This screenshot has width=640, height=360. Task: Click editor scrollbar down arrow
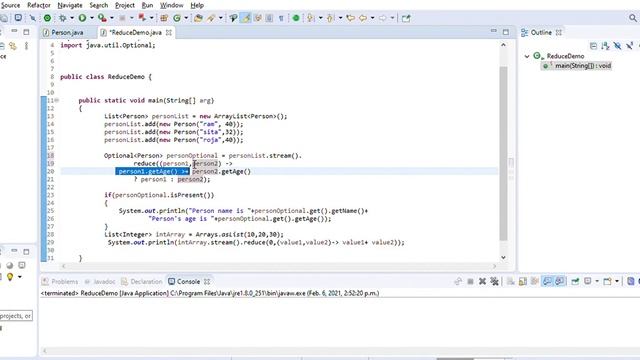[x=504, y=257]
